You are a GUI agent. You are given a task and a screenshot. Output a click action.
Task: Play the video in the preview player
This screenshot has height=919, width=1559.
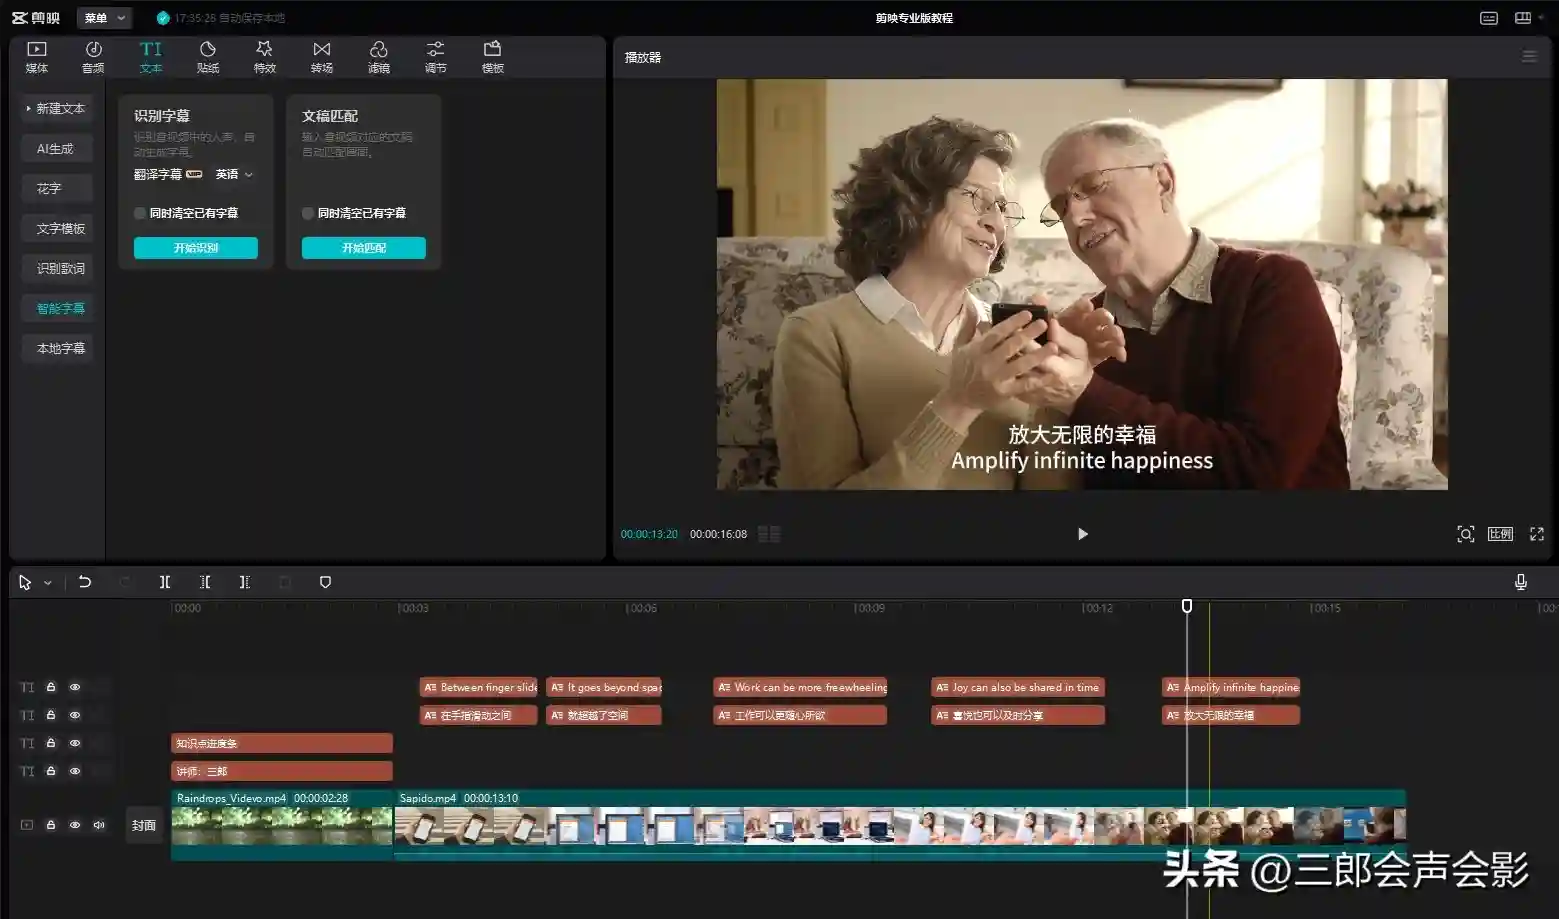click(x=1082, y=534)
